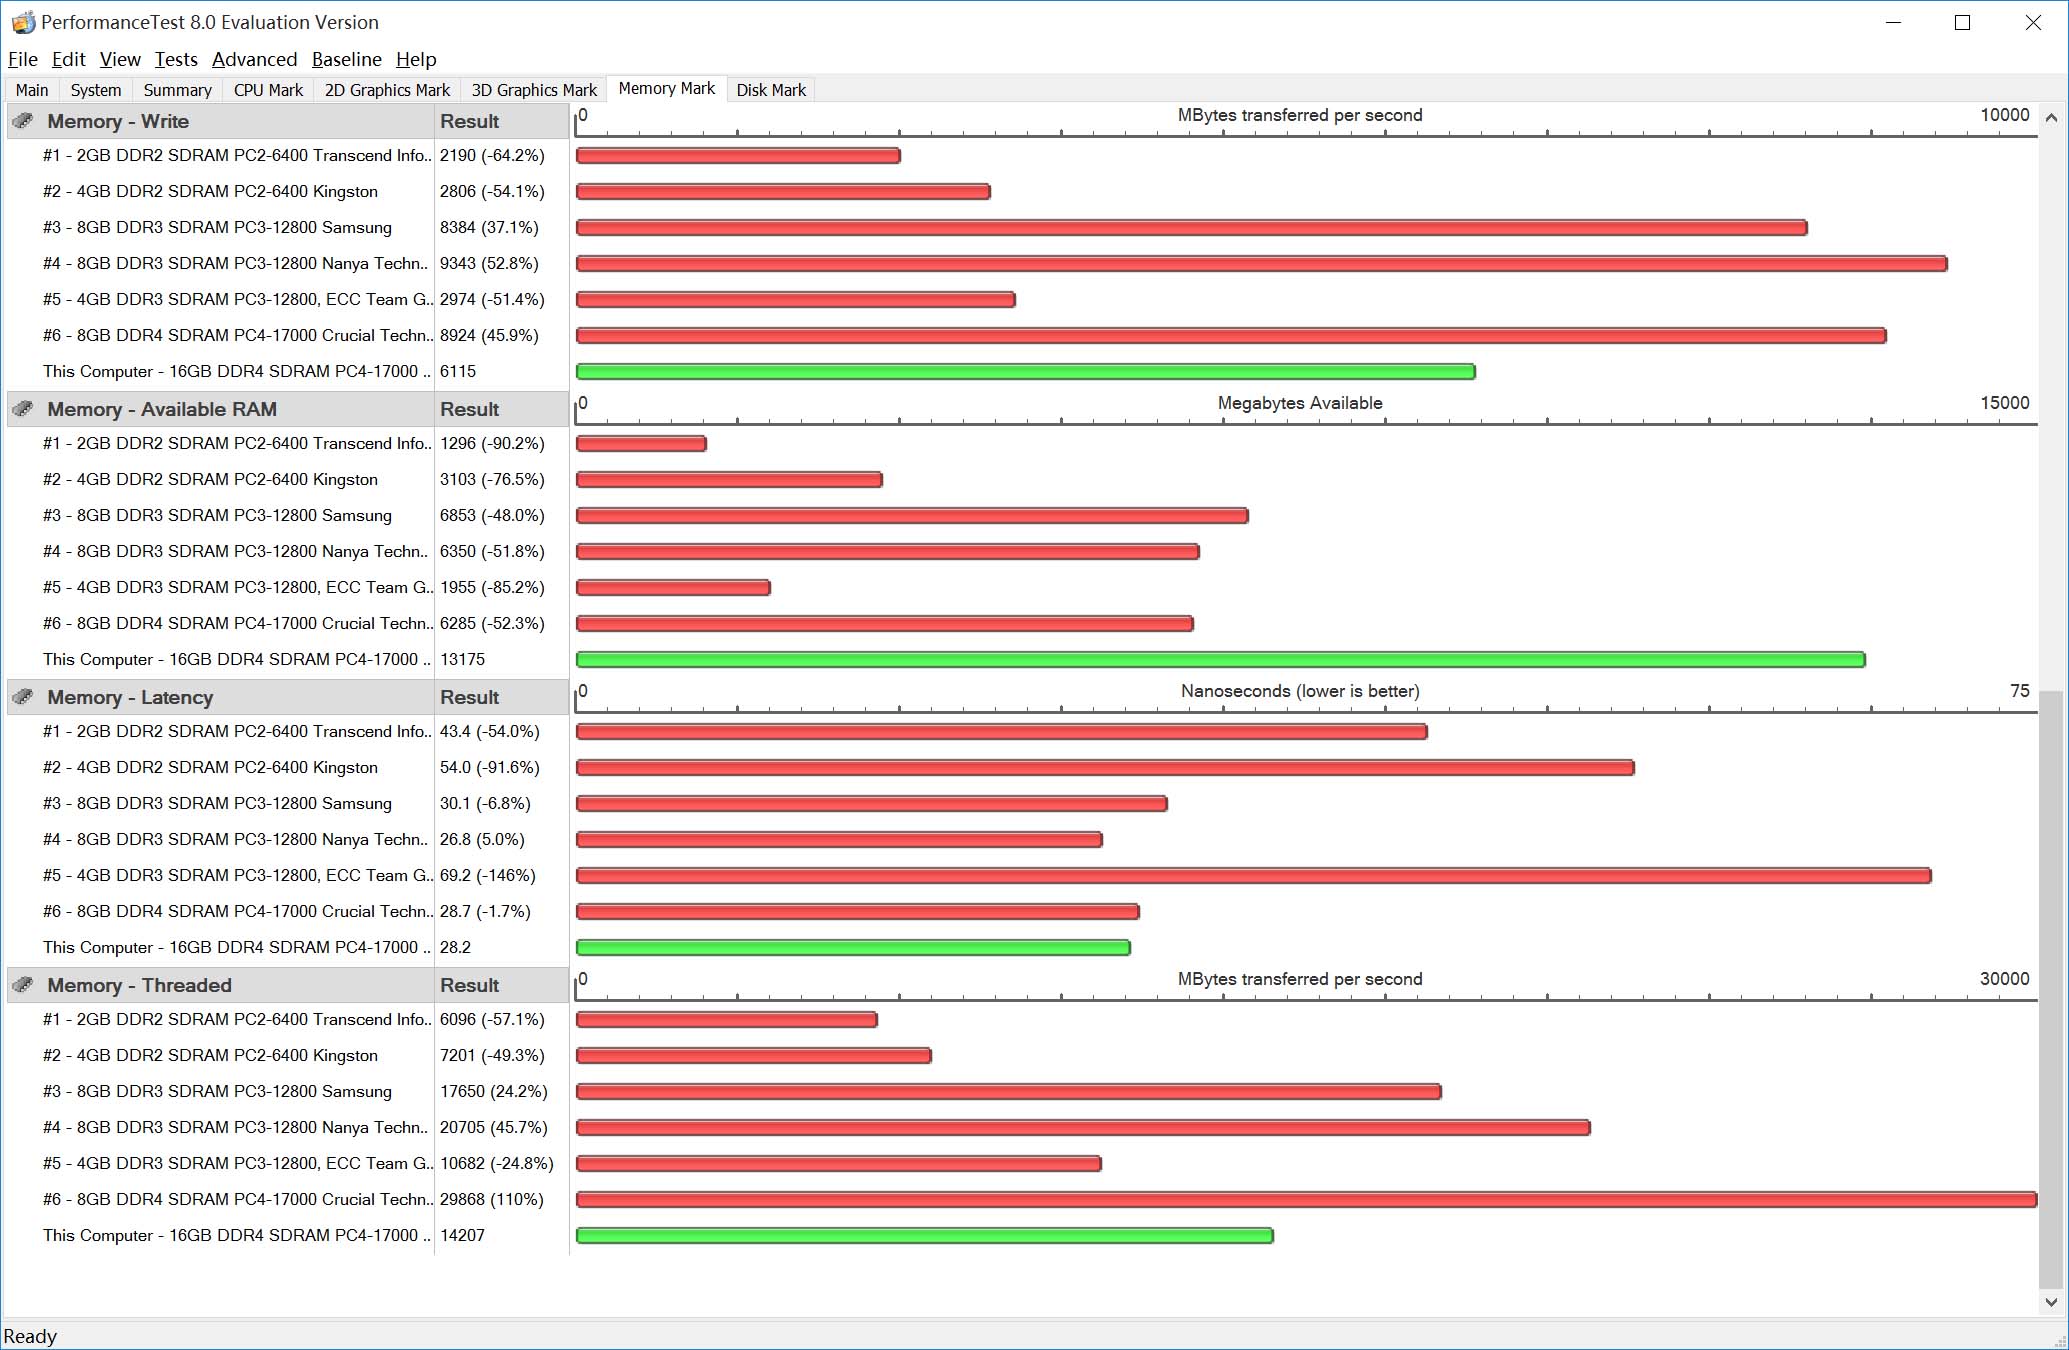
Task: Click the Memory - Write section icon
Action: [23, 121]
